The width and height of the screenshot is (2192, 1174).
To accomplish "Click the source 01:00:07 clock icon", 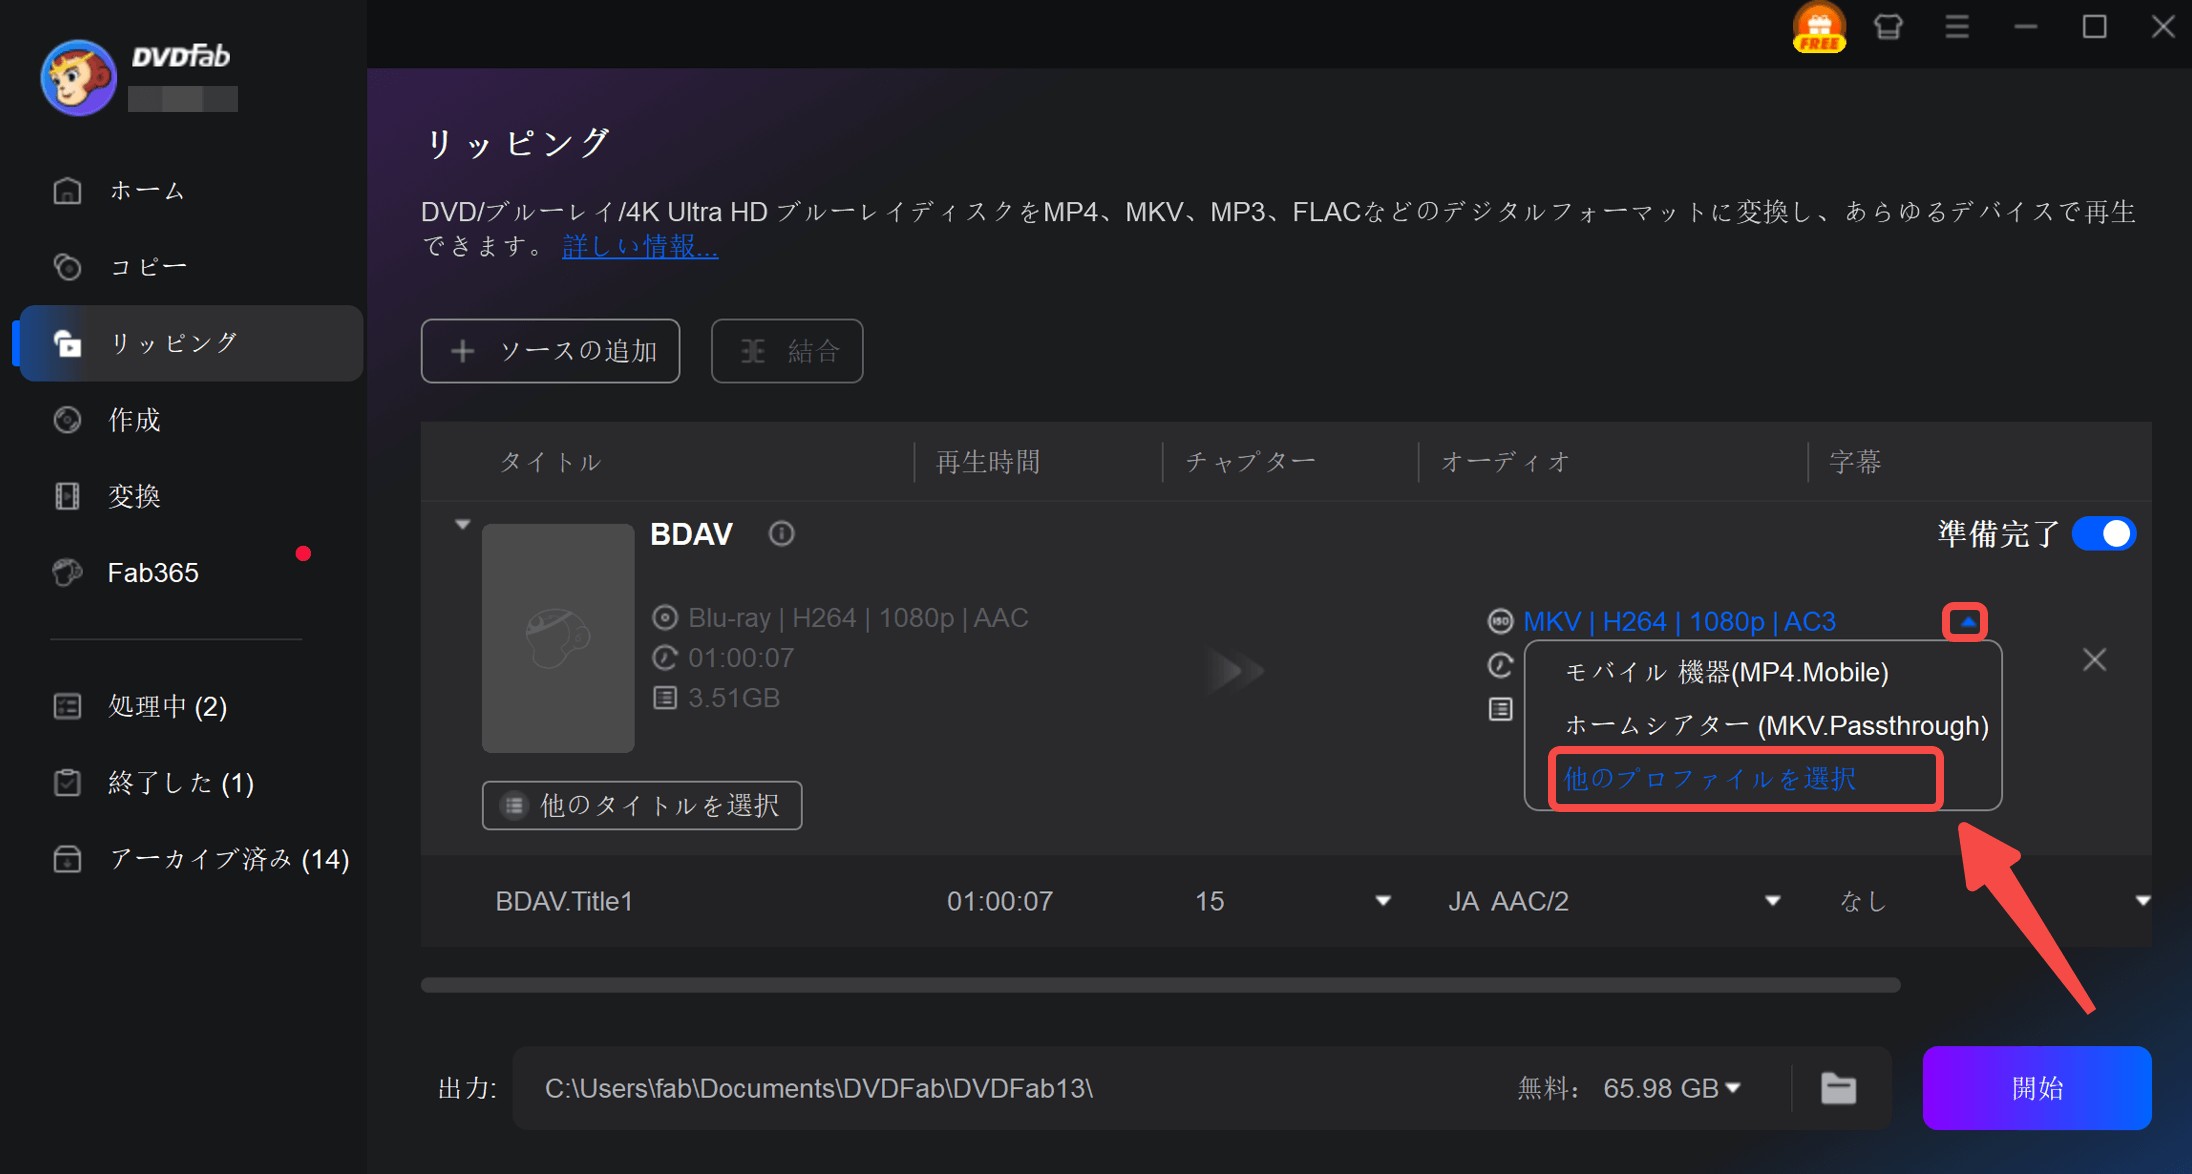I will 665,658.
